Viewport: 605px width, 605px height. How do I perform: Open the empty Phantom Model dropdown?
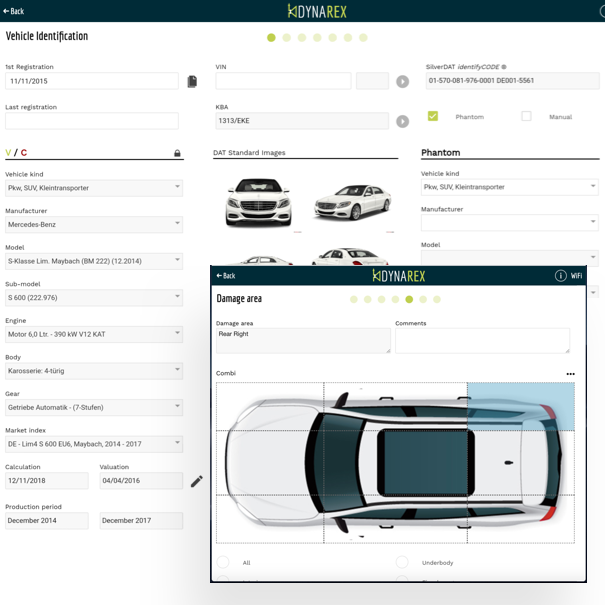click(510, 258)
